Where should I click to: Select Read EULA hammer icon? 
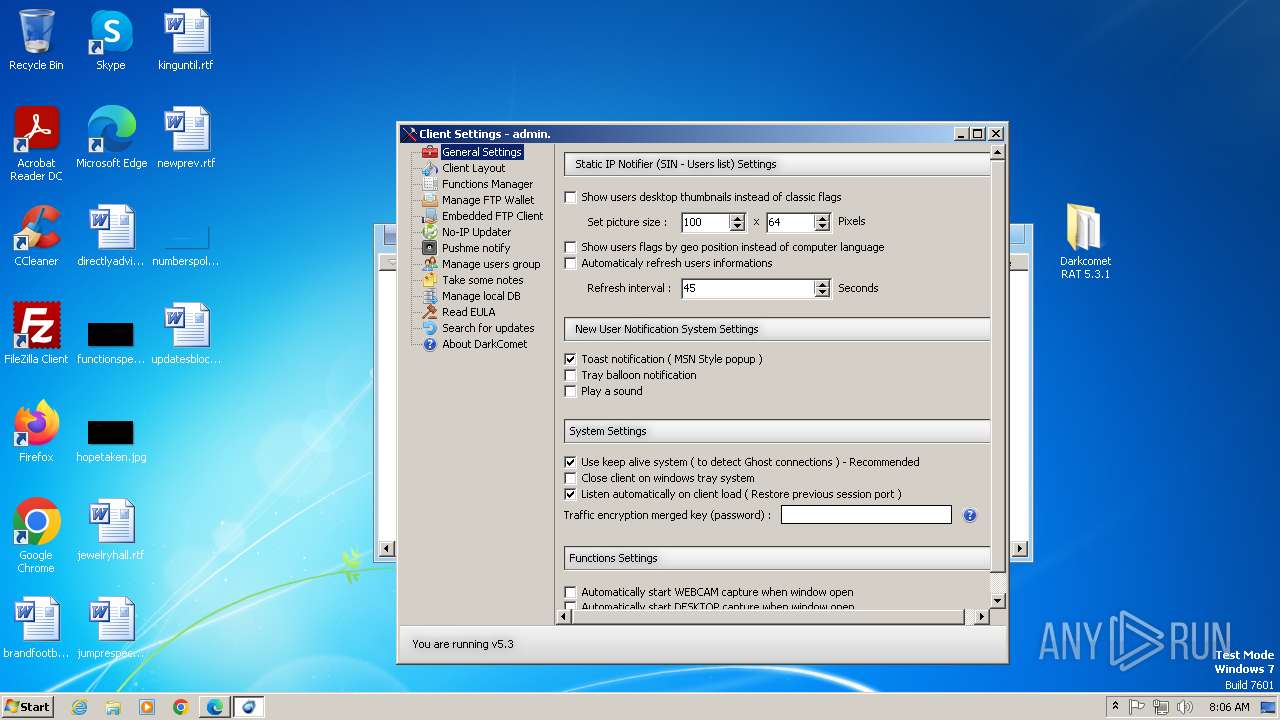point(430,312)
